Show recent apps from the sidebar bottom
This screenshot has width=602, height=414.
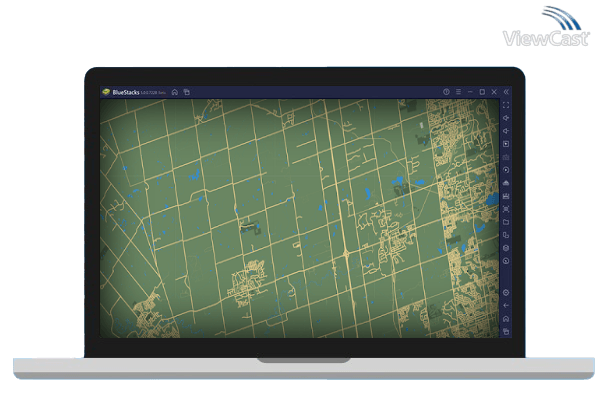point(506,331)
